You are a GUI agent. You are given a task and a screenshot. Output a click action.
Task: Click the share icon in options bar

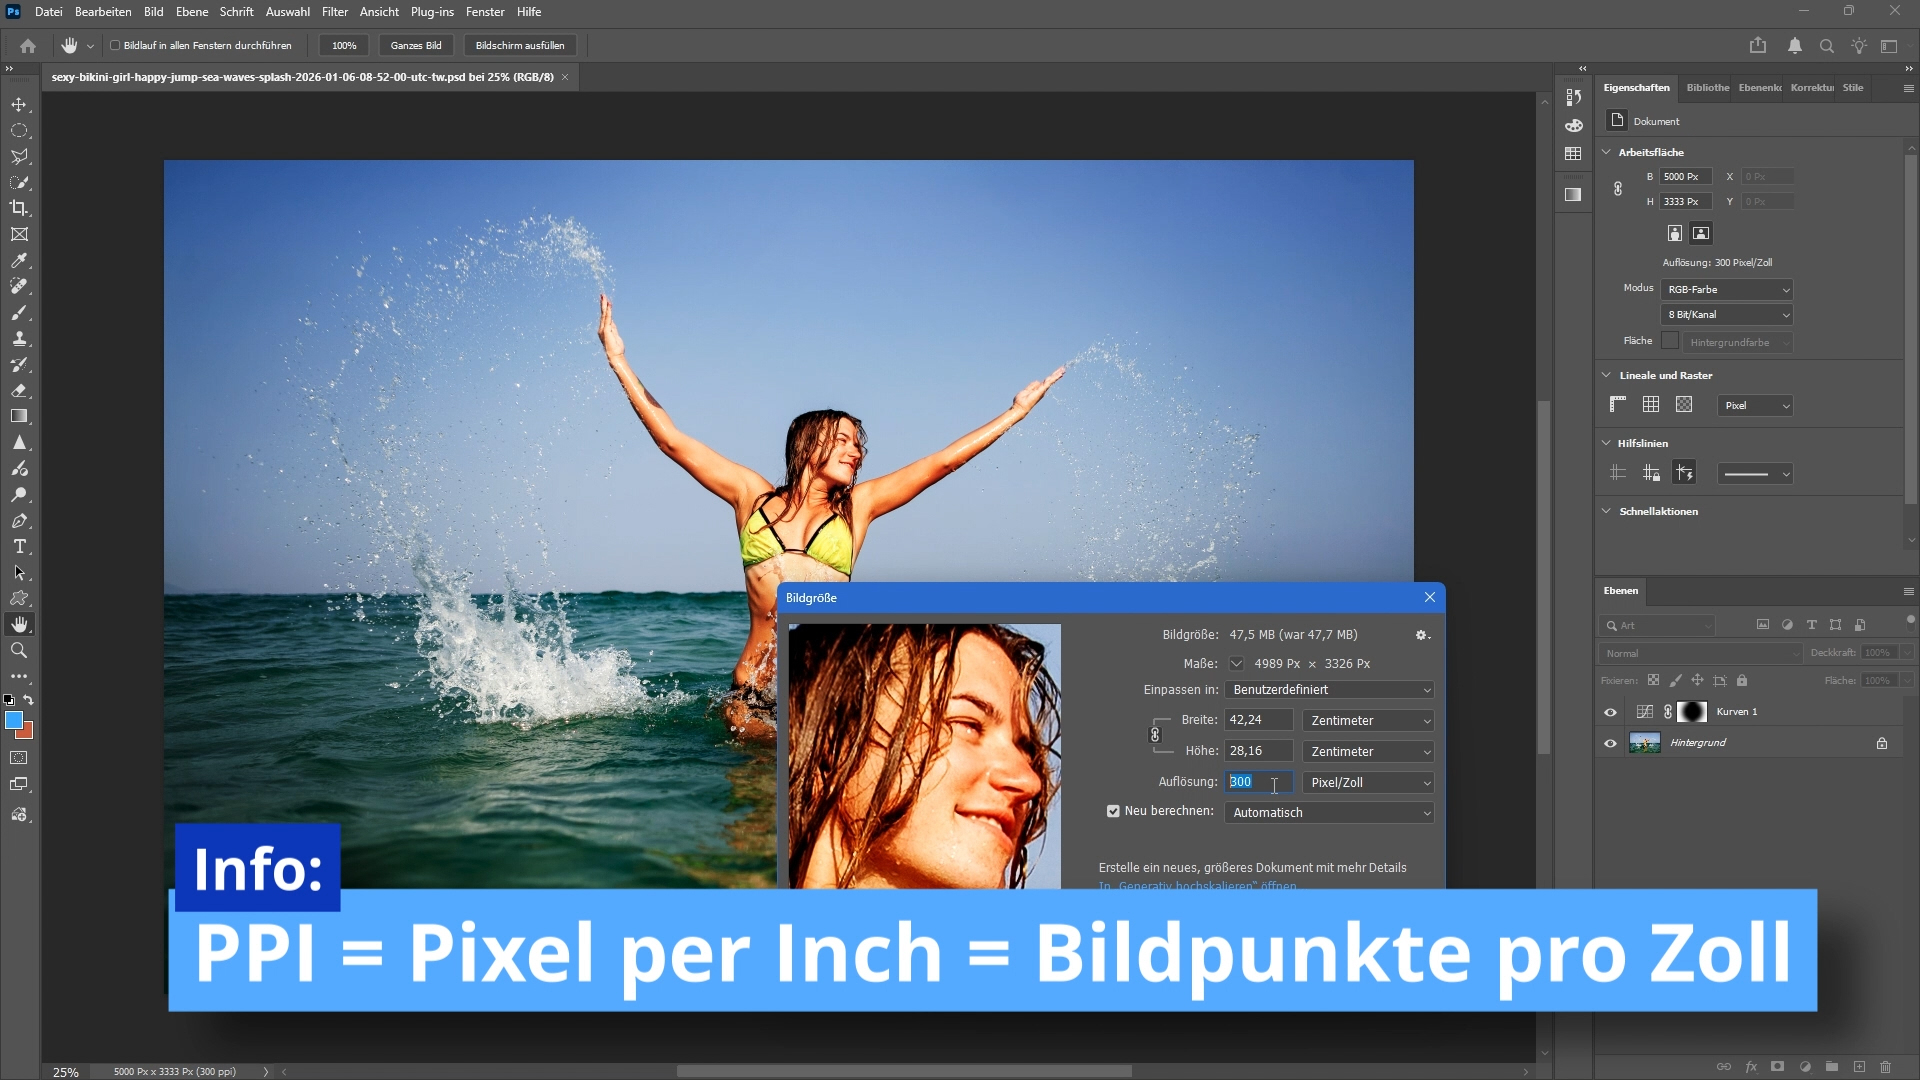(1757, 45)
